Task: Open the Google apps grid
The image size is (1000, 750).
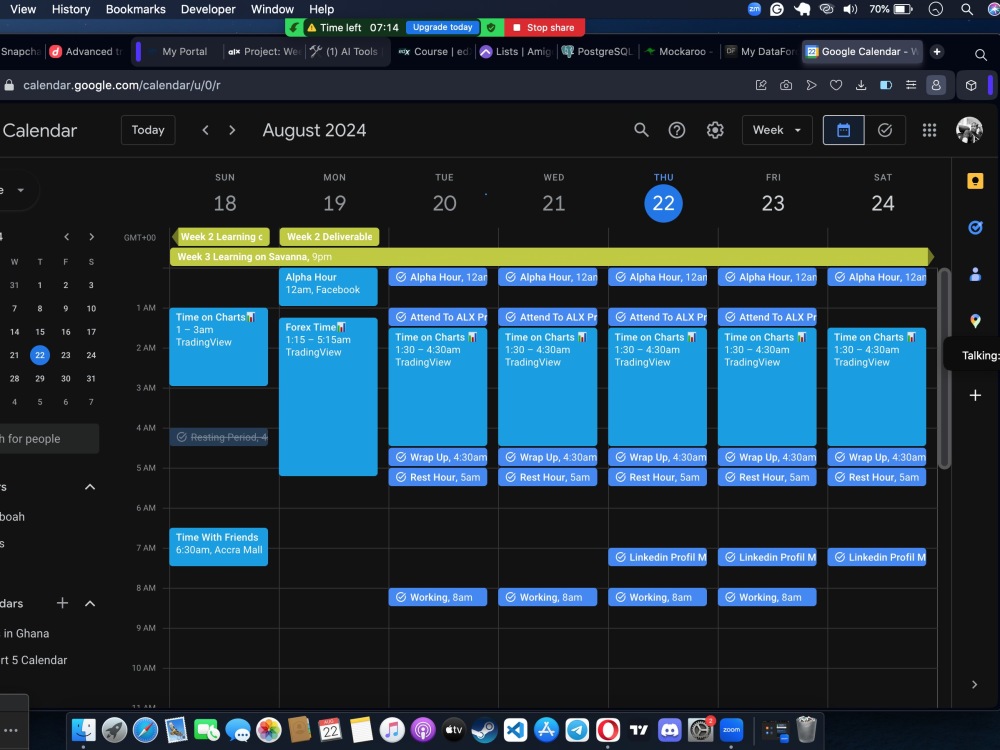Action: [929, 130]
